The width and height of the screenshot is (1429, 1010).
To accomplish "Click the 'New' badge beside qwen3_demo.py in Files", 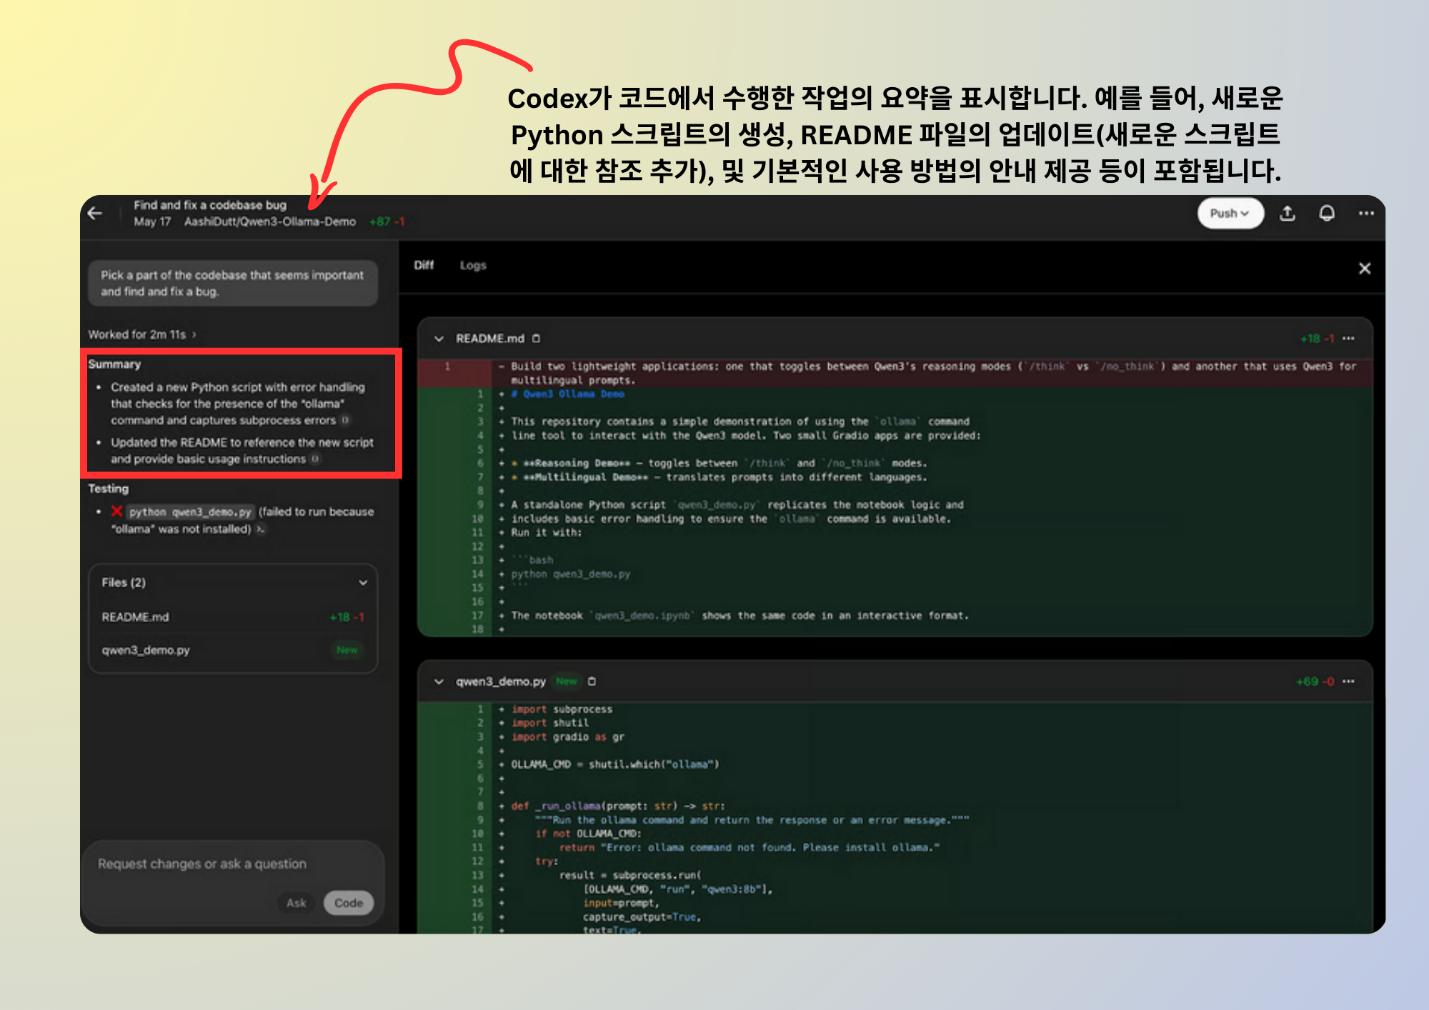I will [x=347, y=650].
